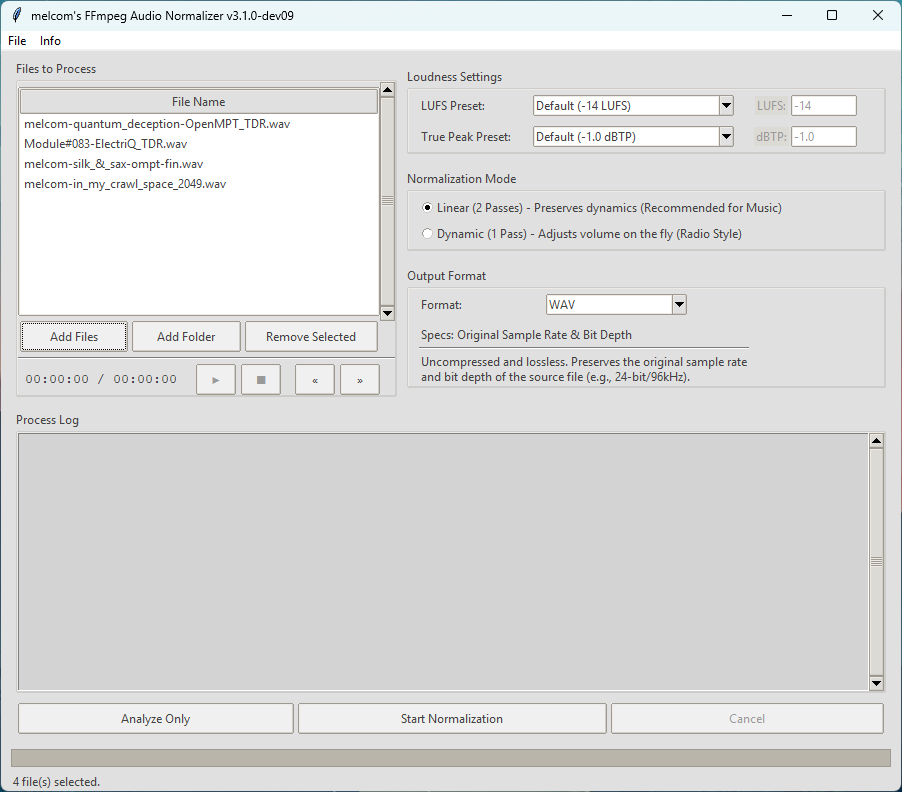
Task: Click the Start Normalization button
Action: [452, 719]
